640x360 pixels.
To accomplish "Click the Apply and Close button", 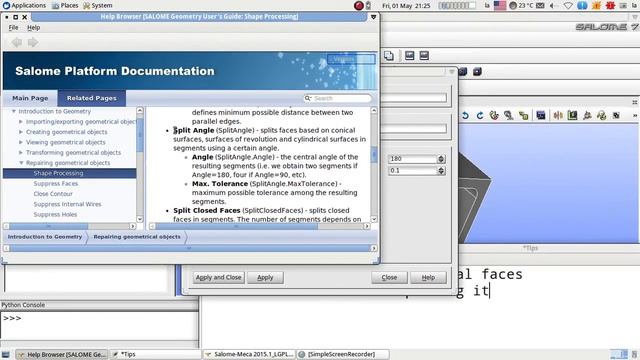I will (x=218, y=278).
